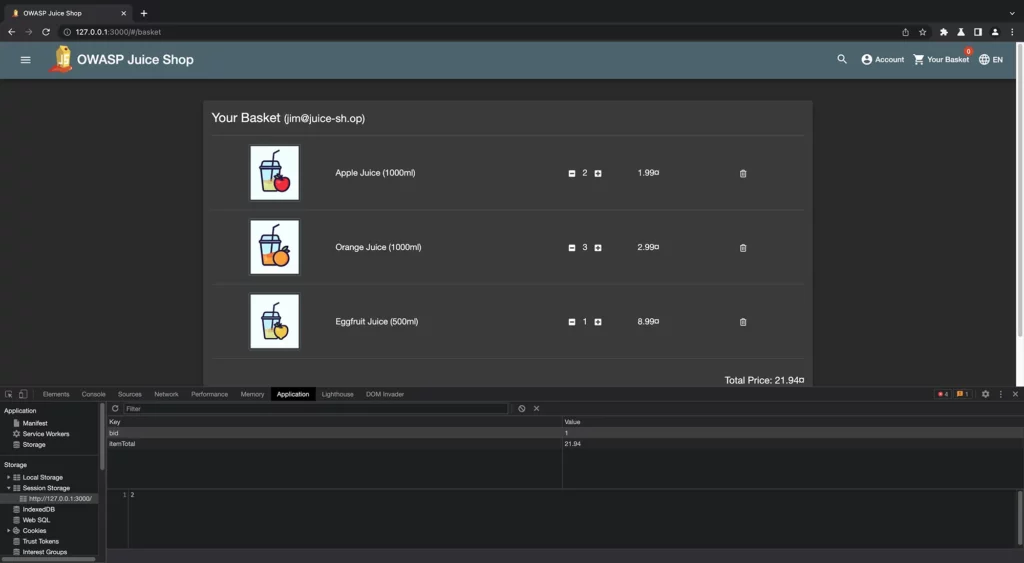The width and height of the screenshot is (1024, 563).
Task: Open the Account menu
Action: click(x=882, y=59)
